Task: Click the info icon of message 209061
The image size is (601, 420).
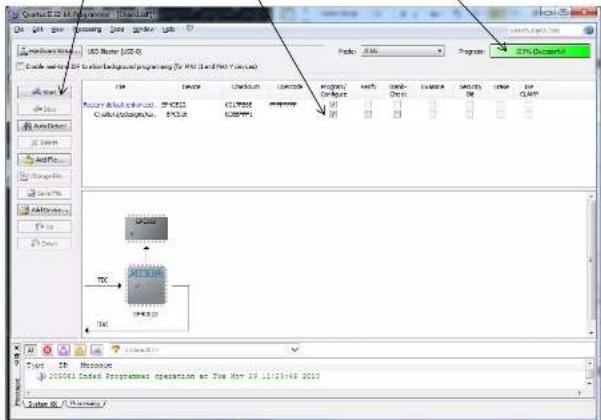Action: (x=42, y=376)
